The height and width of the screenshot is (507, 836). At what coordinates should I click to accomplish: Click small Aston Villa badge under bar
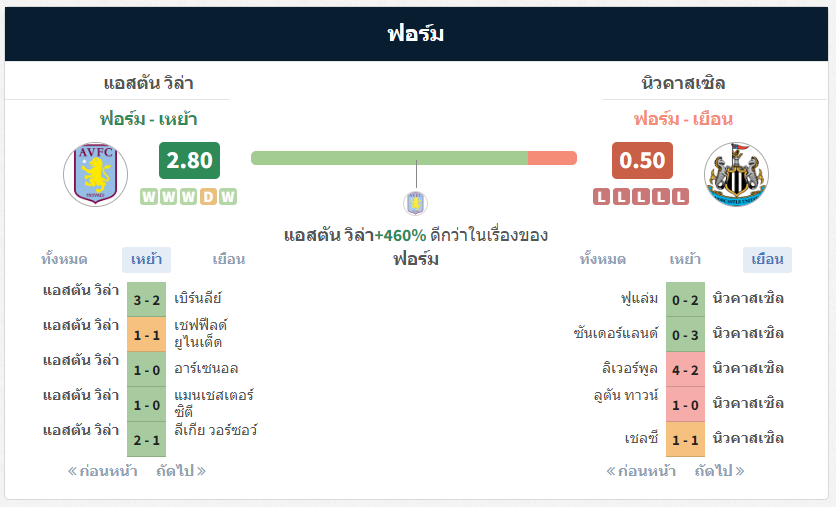click(x=415, y=203)
